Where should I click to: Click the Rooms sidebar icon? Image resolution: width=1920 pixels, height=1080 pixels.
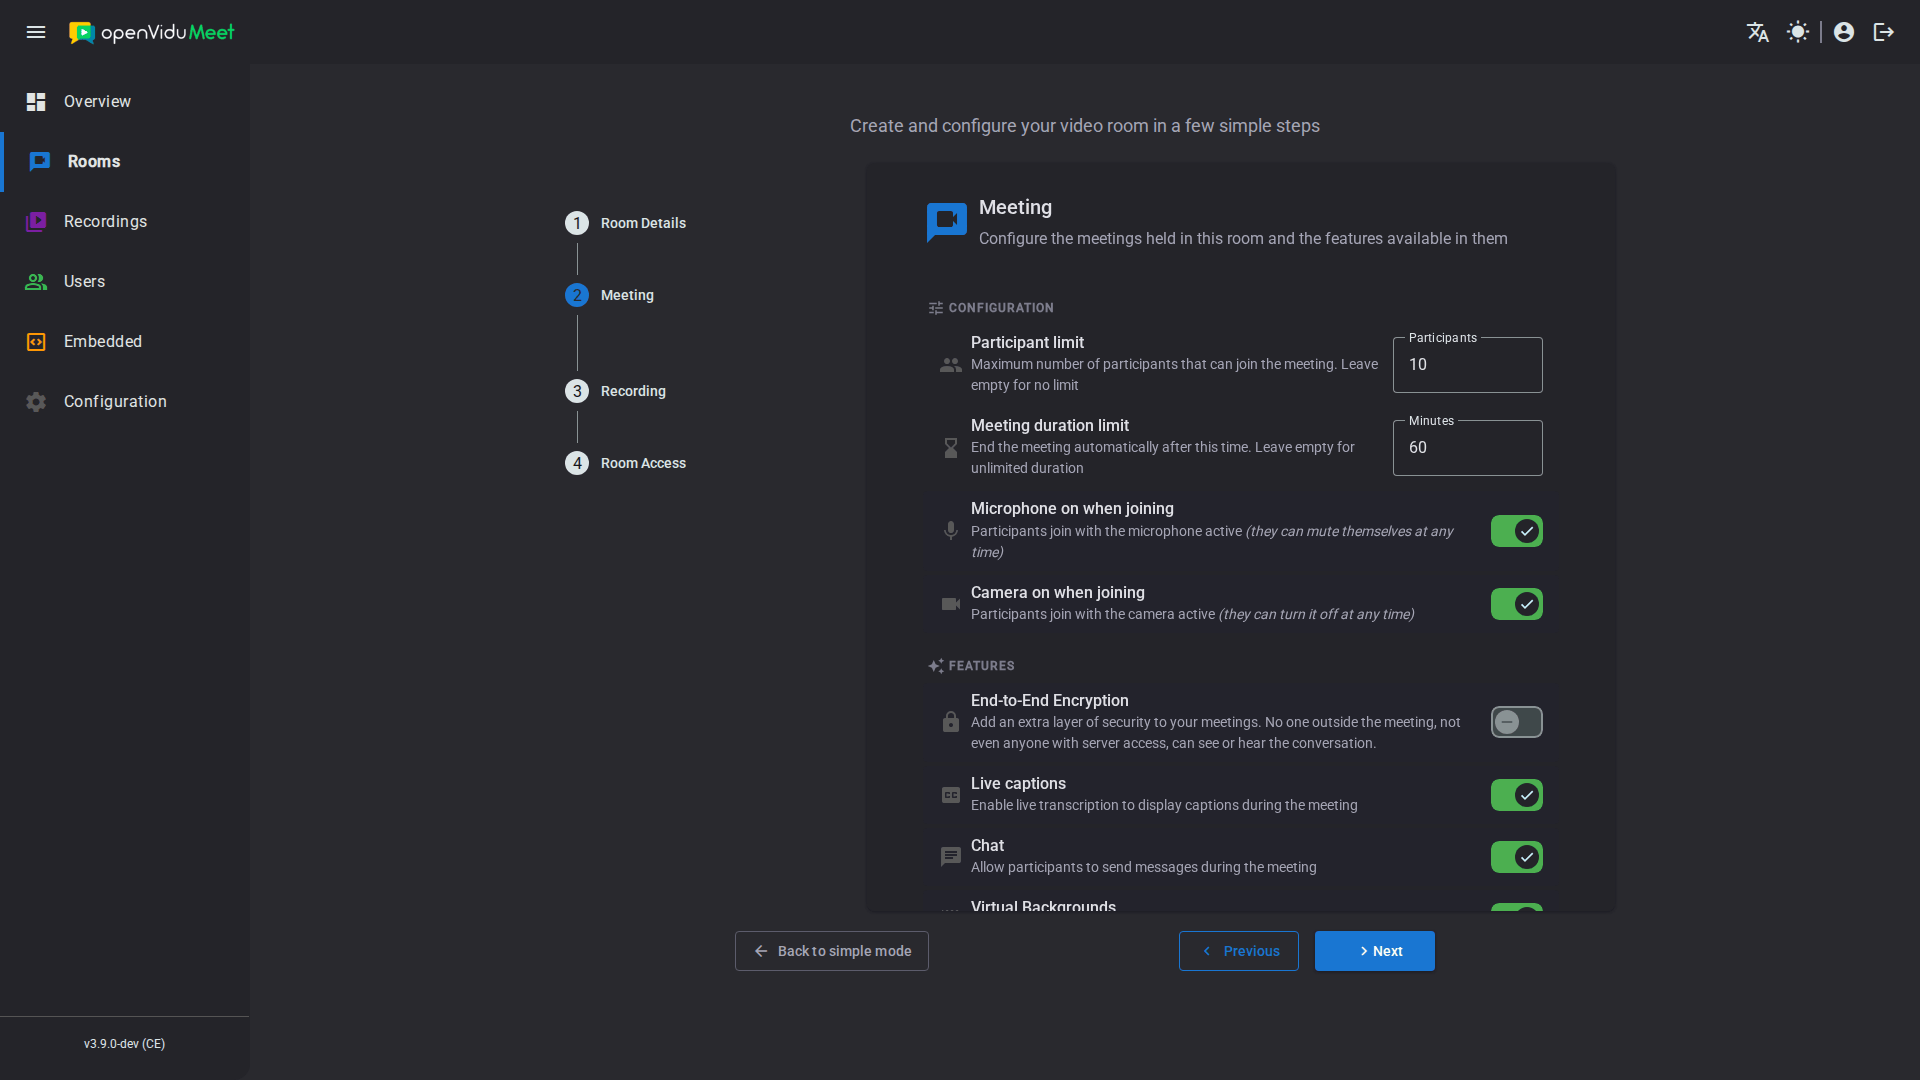click(40, 162)
